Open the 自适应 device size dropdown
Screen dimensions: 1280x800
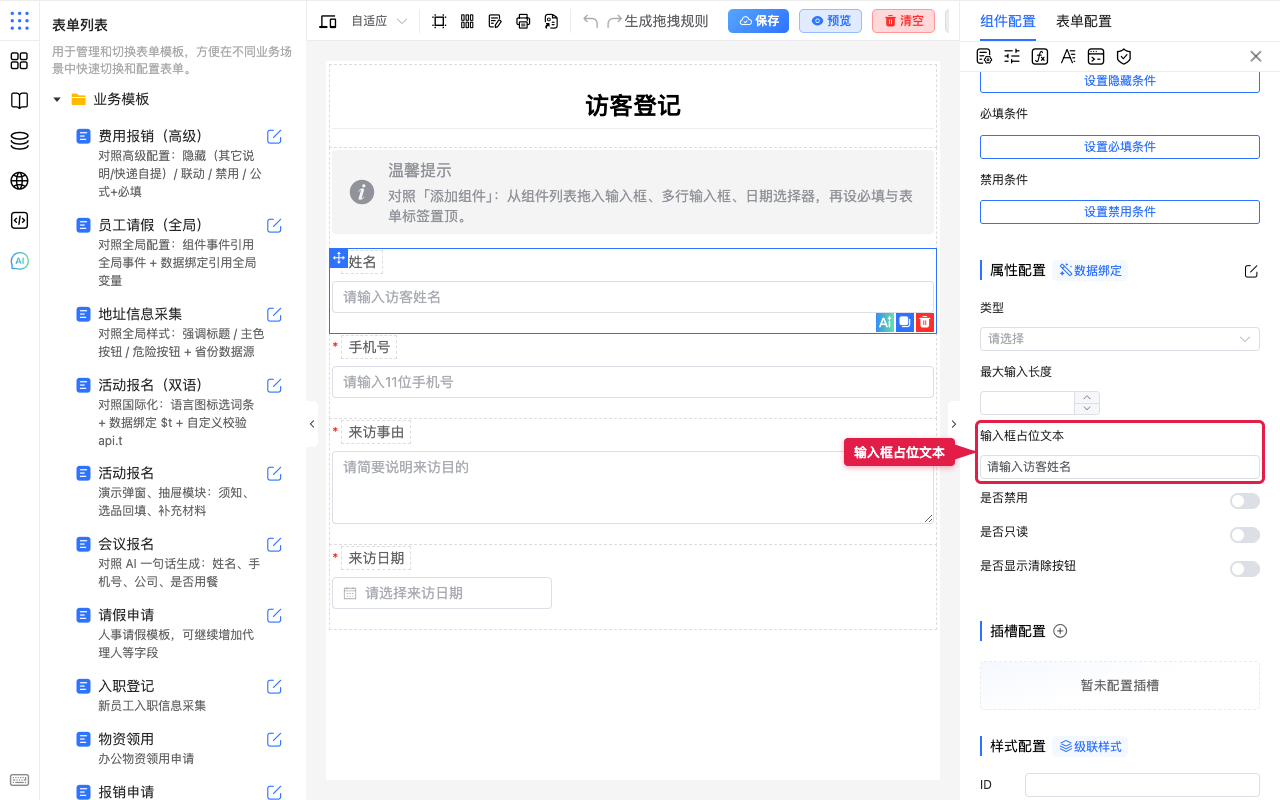pyautogui.click(x=378, y=21)
